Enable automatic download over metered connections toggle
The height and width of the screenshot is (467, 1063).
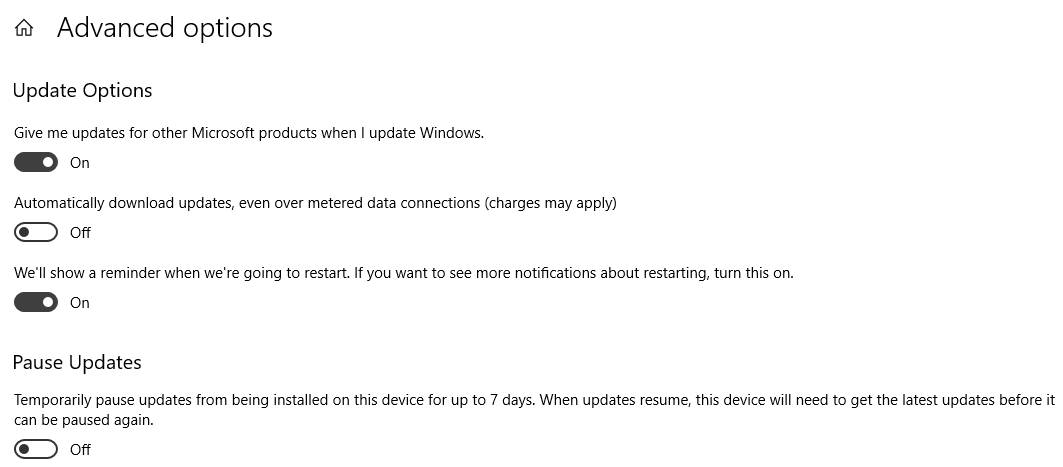[x=36, y=232]
